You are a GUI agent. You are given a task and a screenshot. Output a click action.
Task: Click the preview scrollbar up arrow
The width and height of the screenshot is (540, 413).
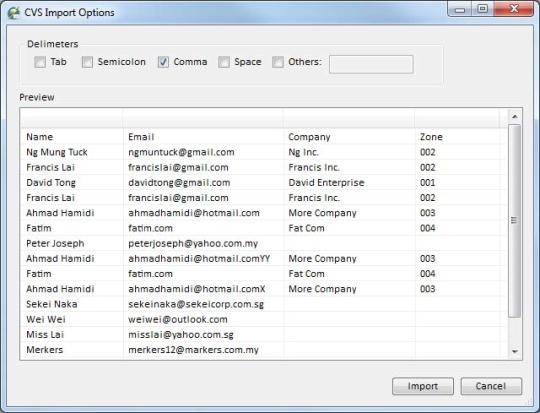pos(515,117)
